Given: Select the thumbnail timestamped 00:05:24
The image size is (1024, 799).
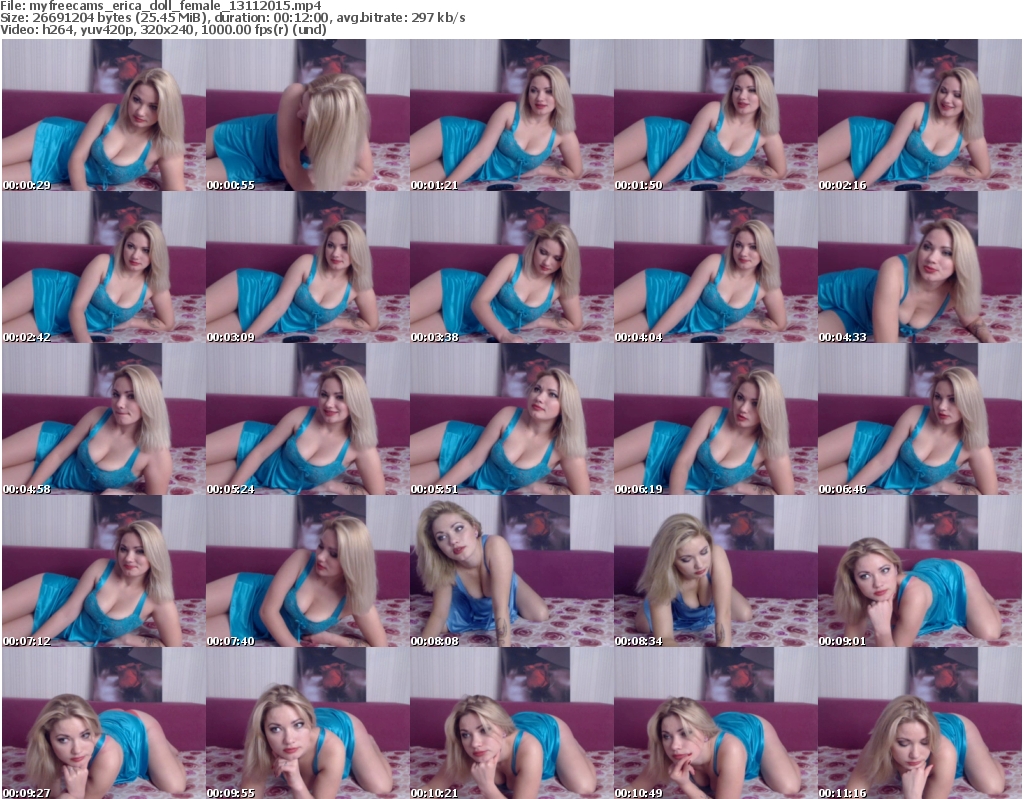Looking at the screenshot, I should (x=308, y=419).
